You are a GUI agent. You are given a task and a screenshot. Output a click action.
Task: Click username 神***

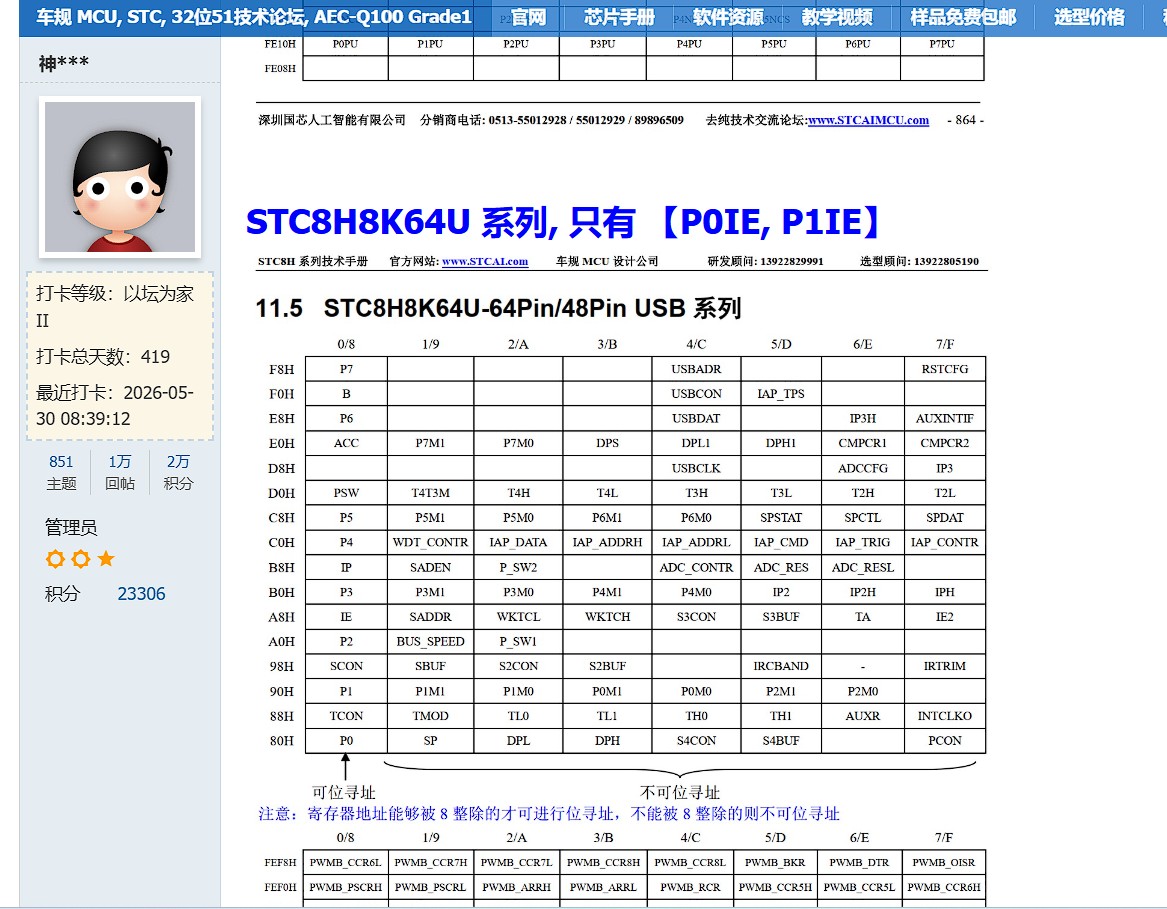64,63
